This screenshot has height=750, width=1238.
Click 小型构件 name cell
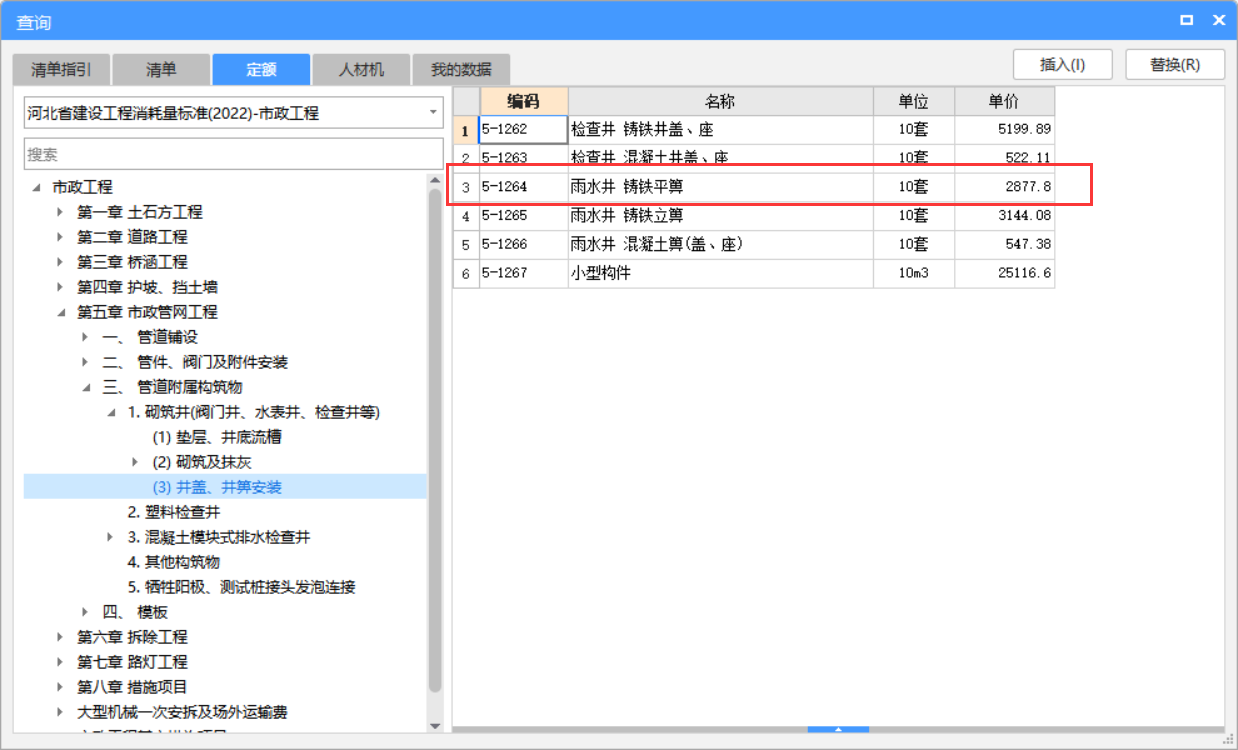pyautogui.click(x=720, y=273)
